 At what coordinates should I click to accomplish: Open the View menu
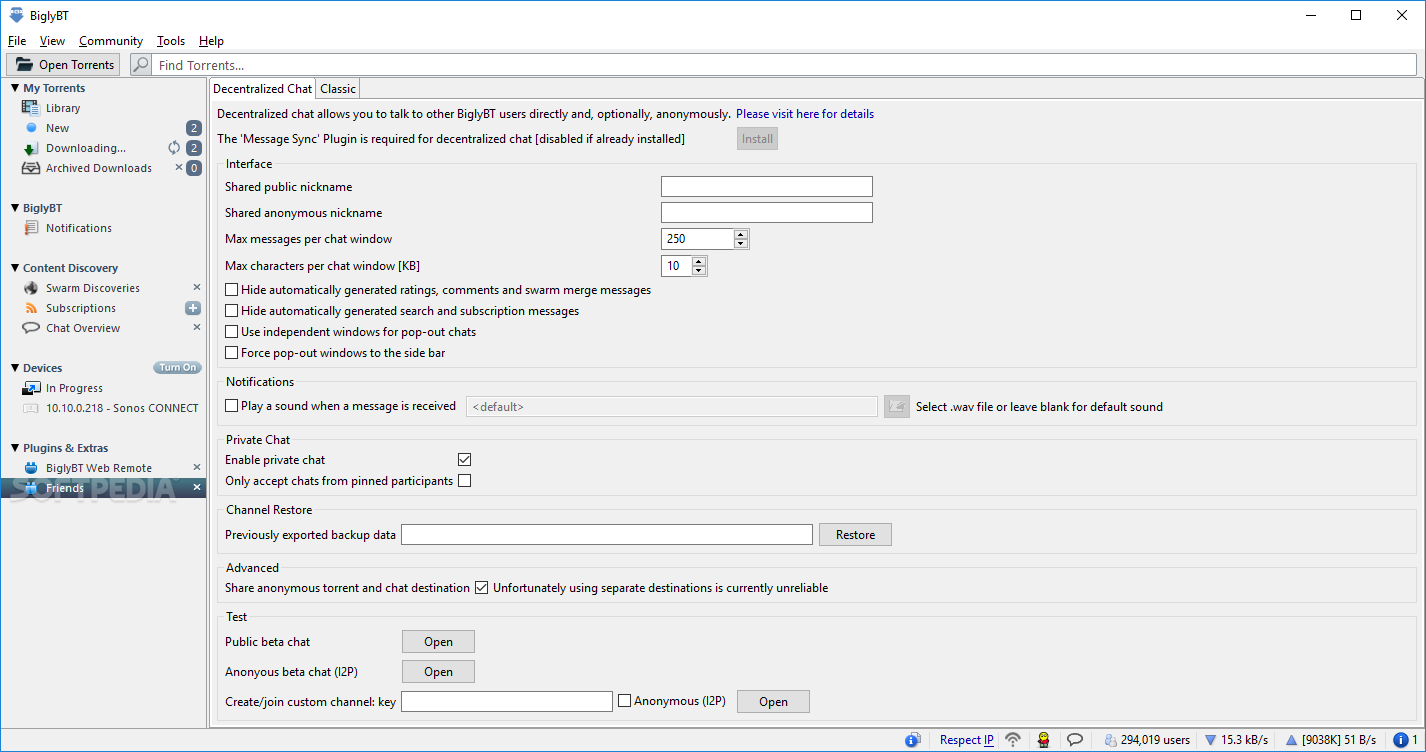(x=52, y=41)
